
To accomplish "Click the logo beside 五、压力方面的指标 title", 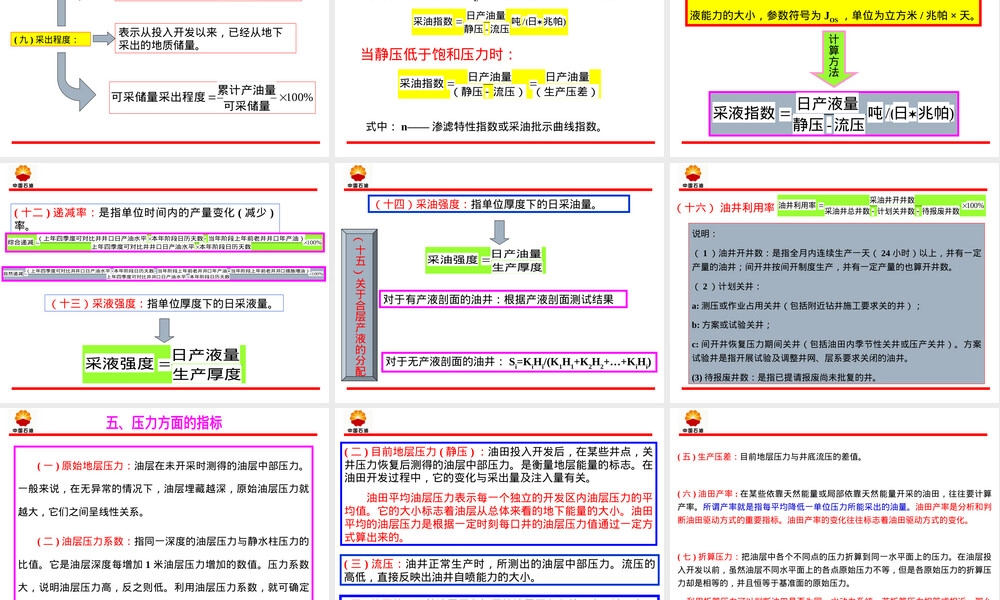I will pos(23,421).
